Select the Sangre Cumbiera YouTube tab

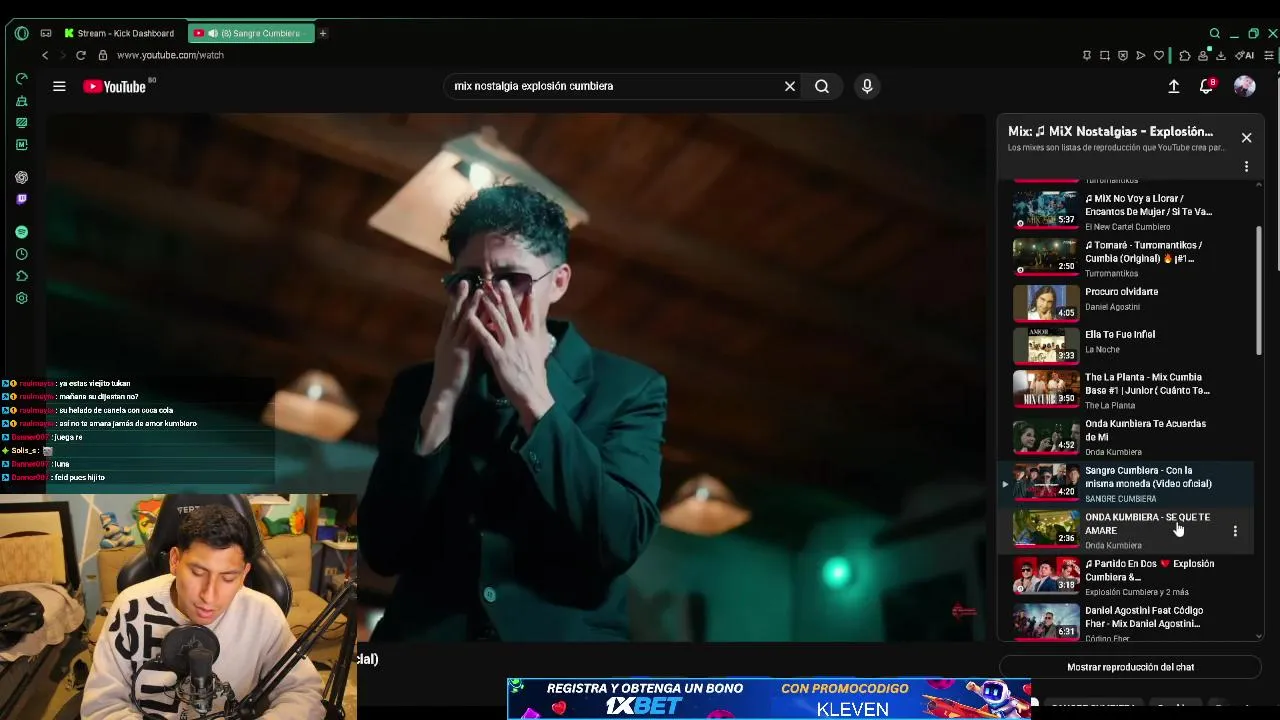[252, 33]
